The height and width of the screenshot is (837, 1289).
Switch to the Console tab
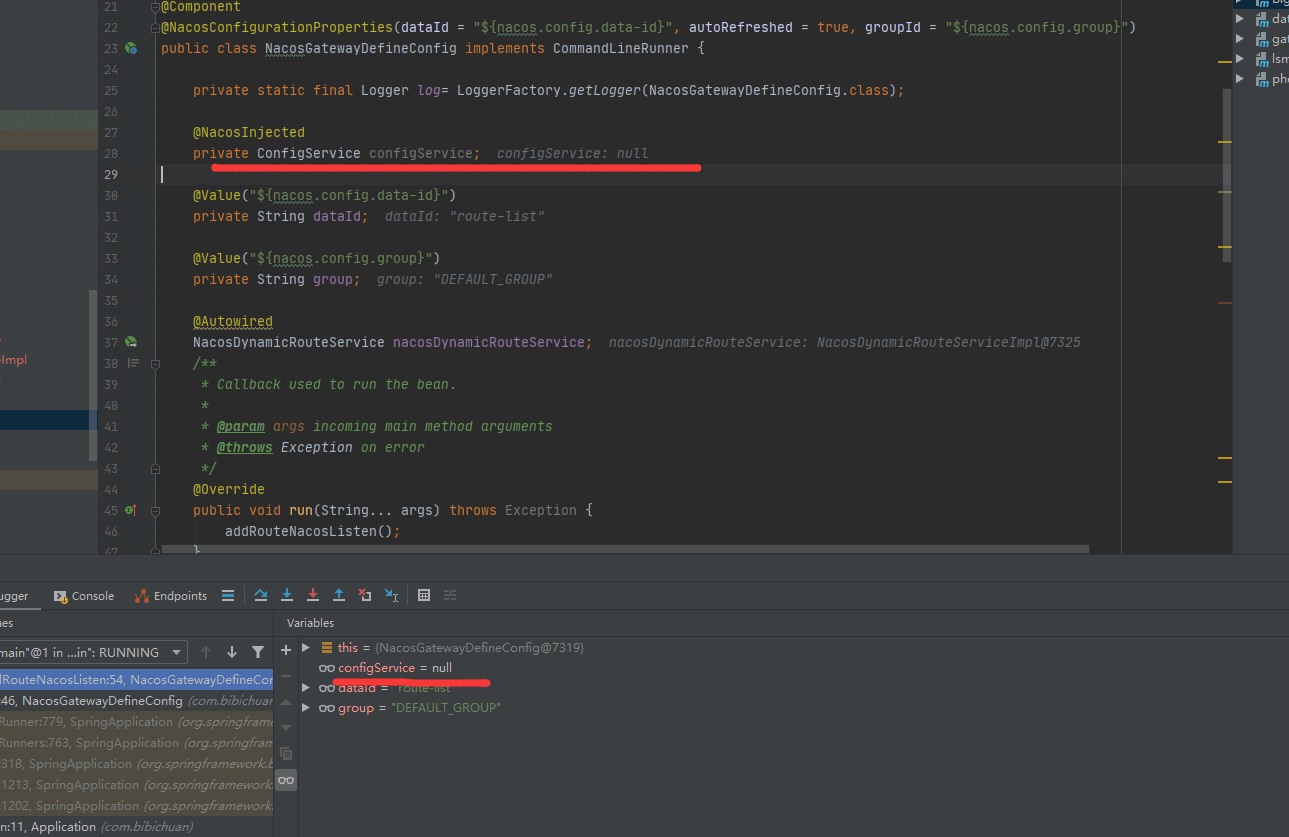pos(84,596)
